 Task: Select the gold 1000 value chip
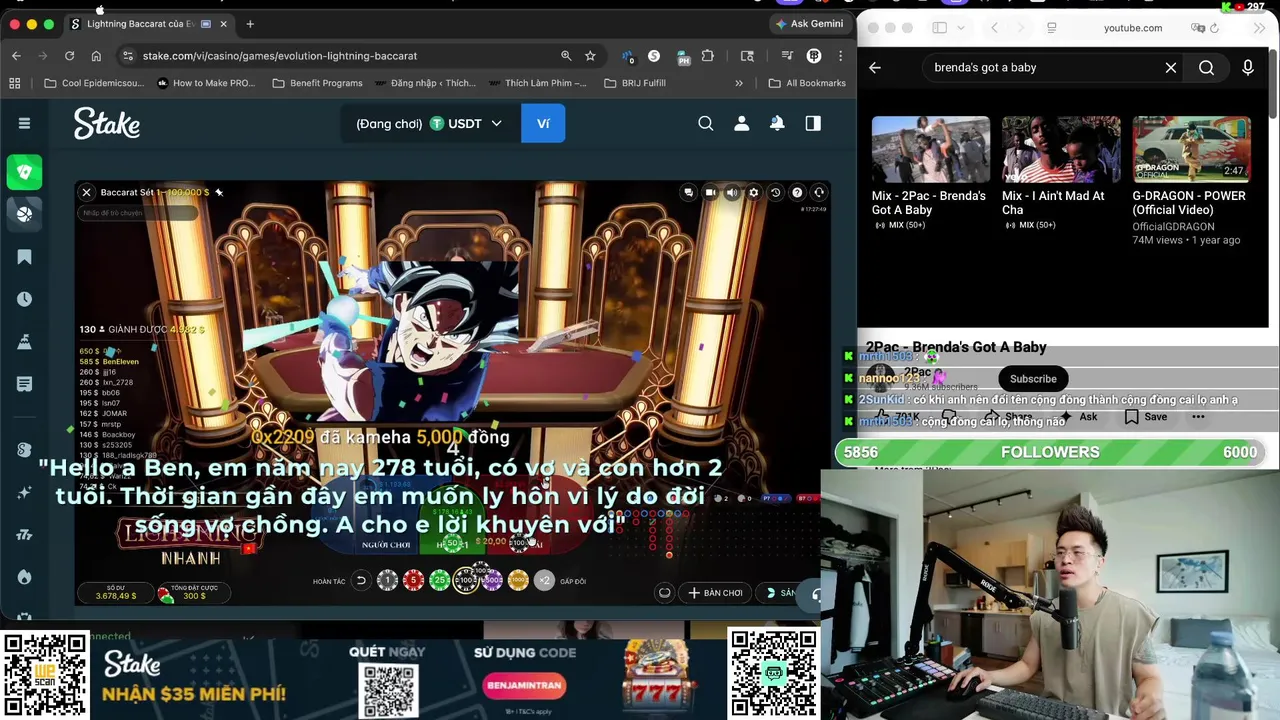coord(518,580)
